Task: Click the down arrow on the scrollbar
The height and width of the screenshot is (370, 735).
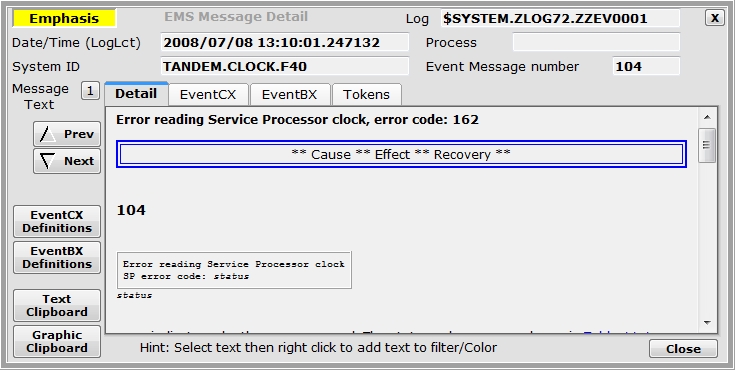Action: coord(707,323)
